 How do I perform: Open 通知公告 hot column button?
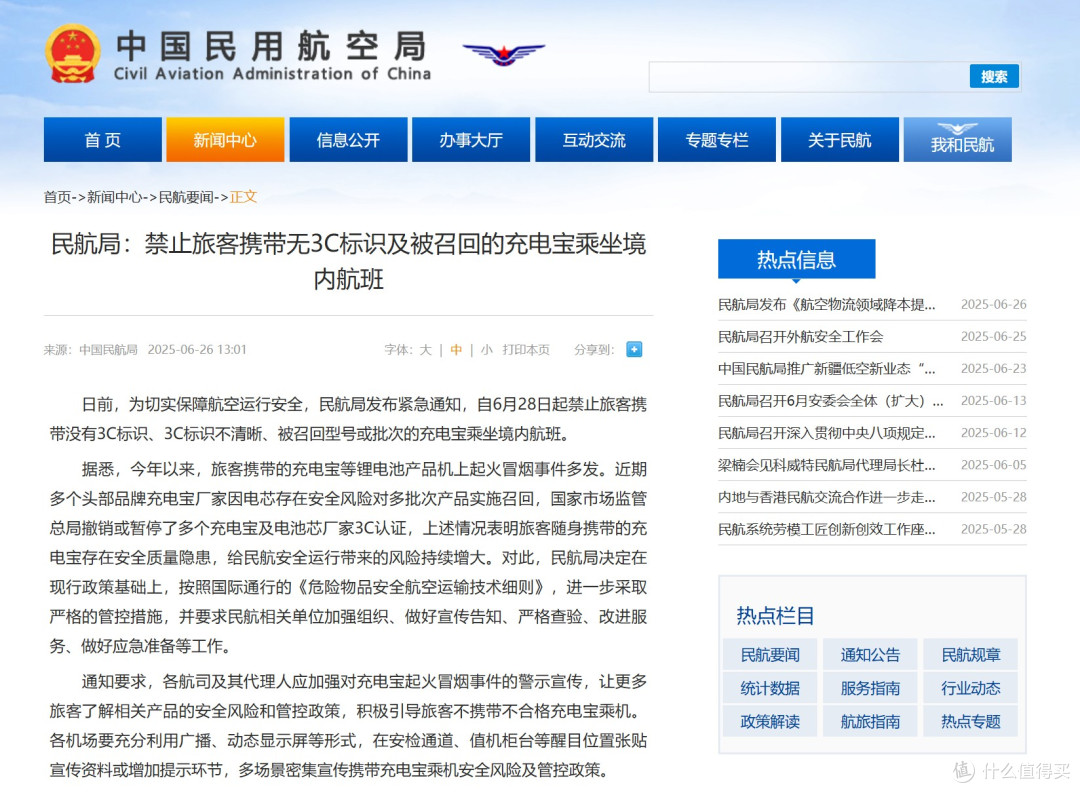[x=870, y=655]
